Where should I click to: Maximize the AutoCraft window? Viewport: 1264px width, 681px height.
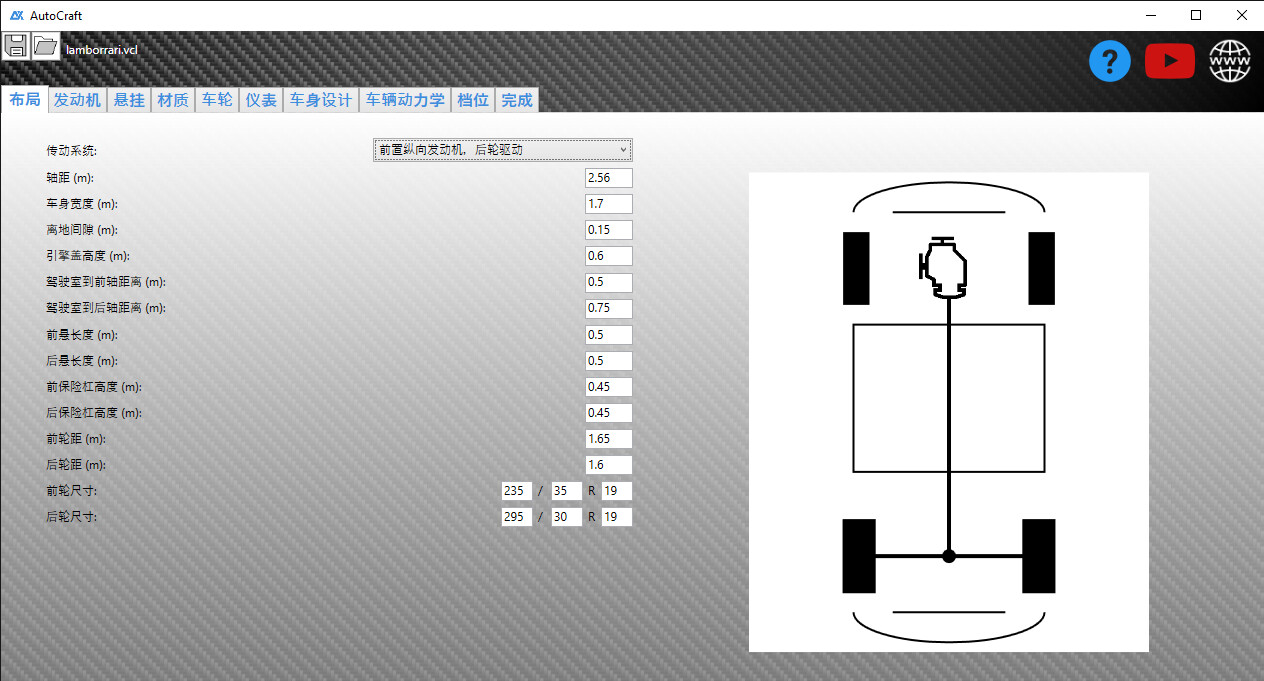click(1196, 15)
